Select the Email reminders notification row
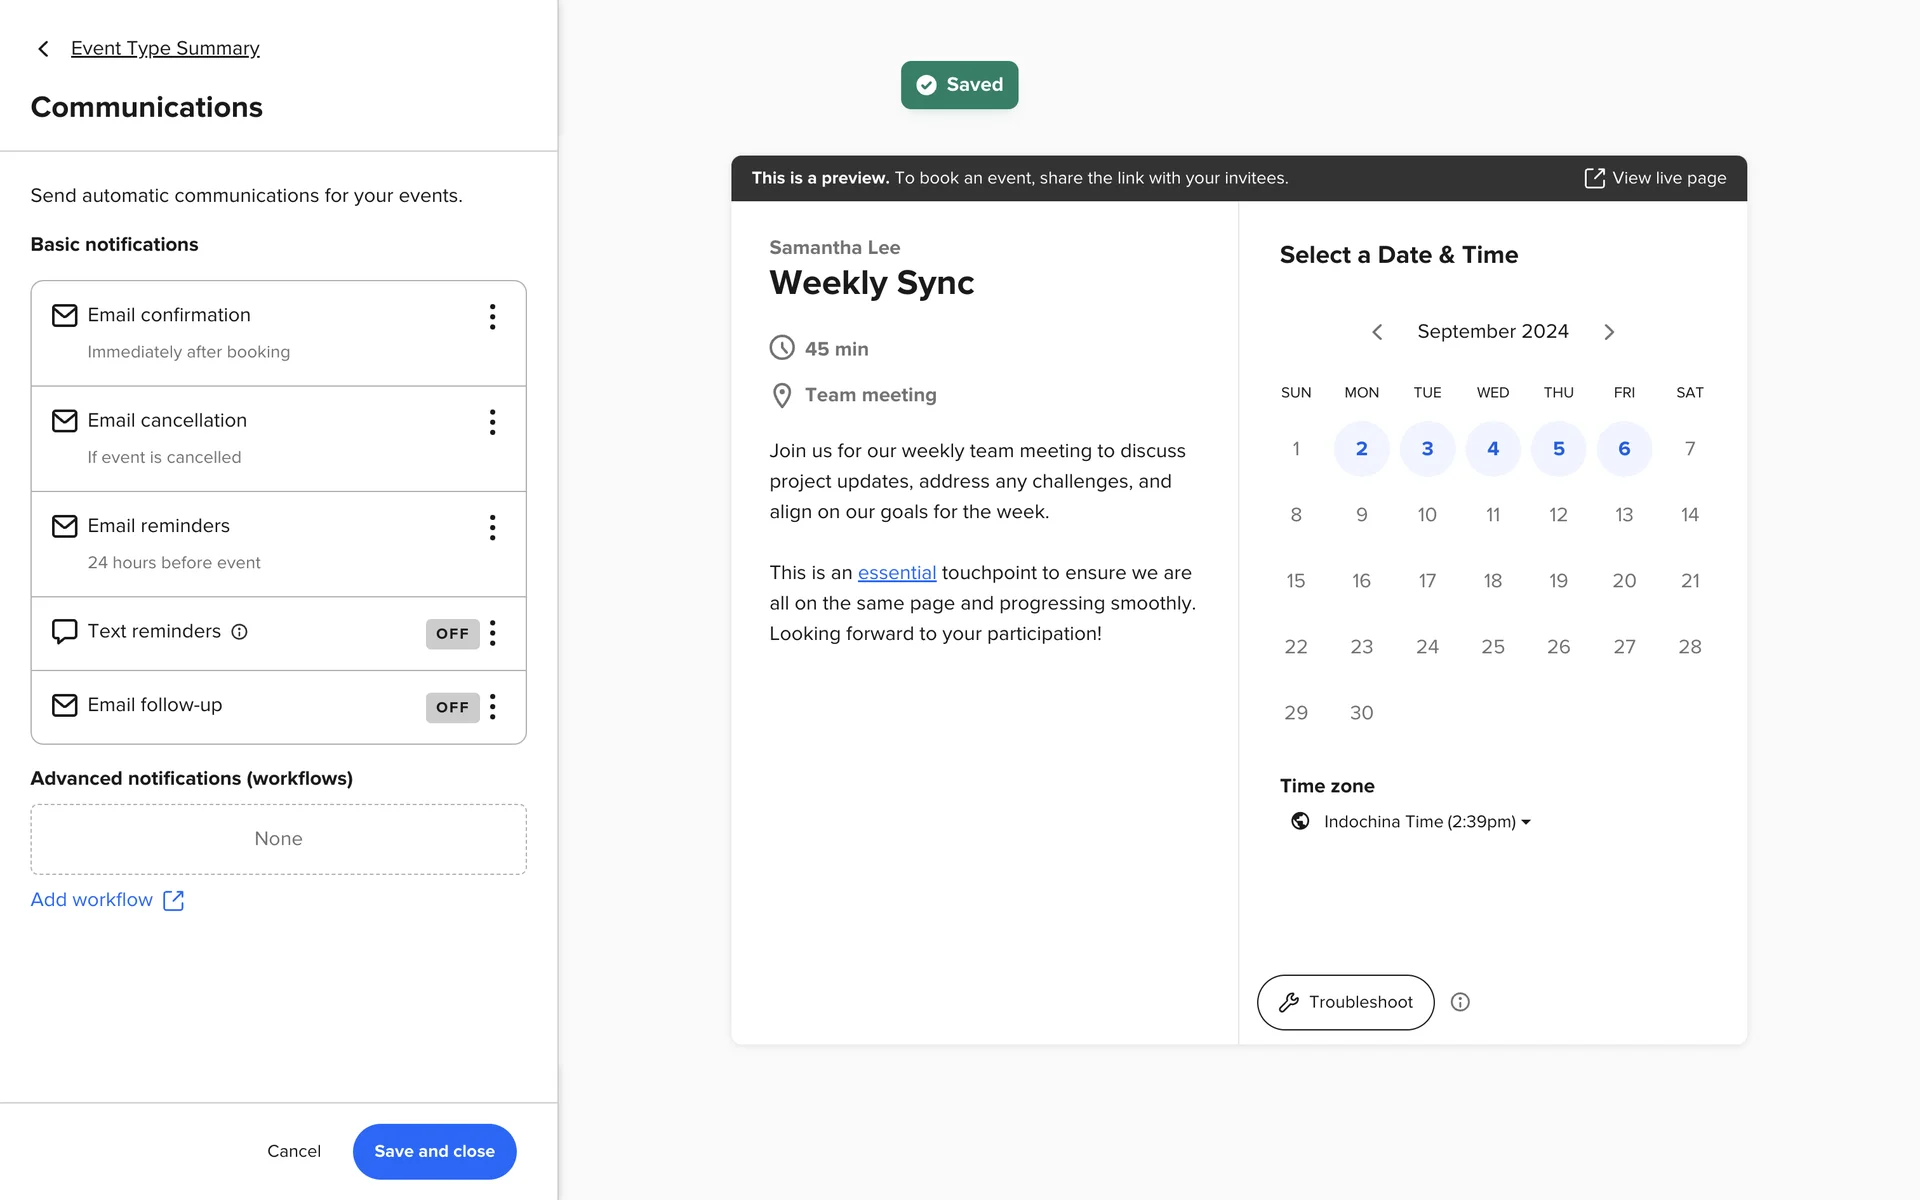Viewport: 1920px width, 1200px height. pos(260,543)
